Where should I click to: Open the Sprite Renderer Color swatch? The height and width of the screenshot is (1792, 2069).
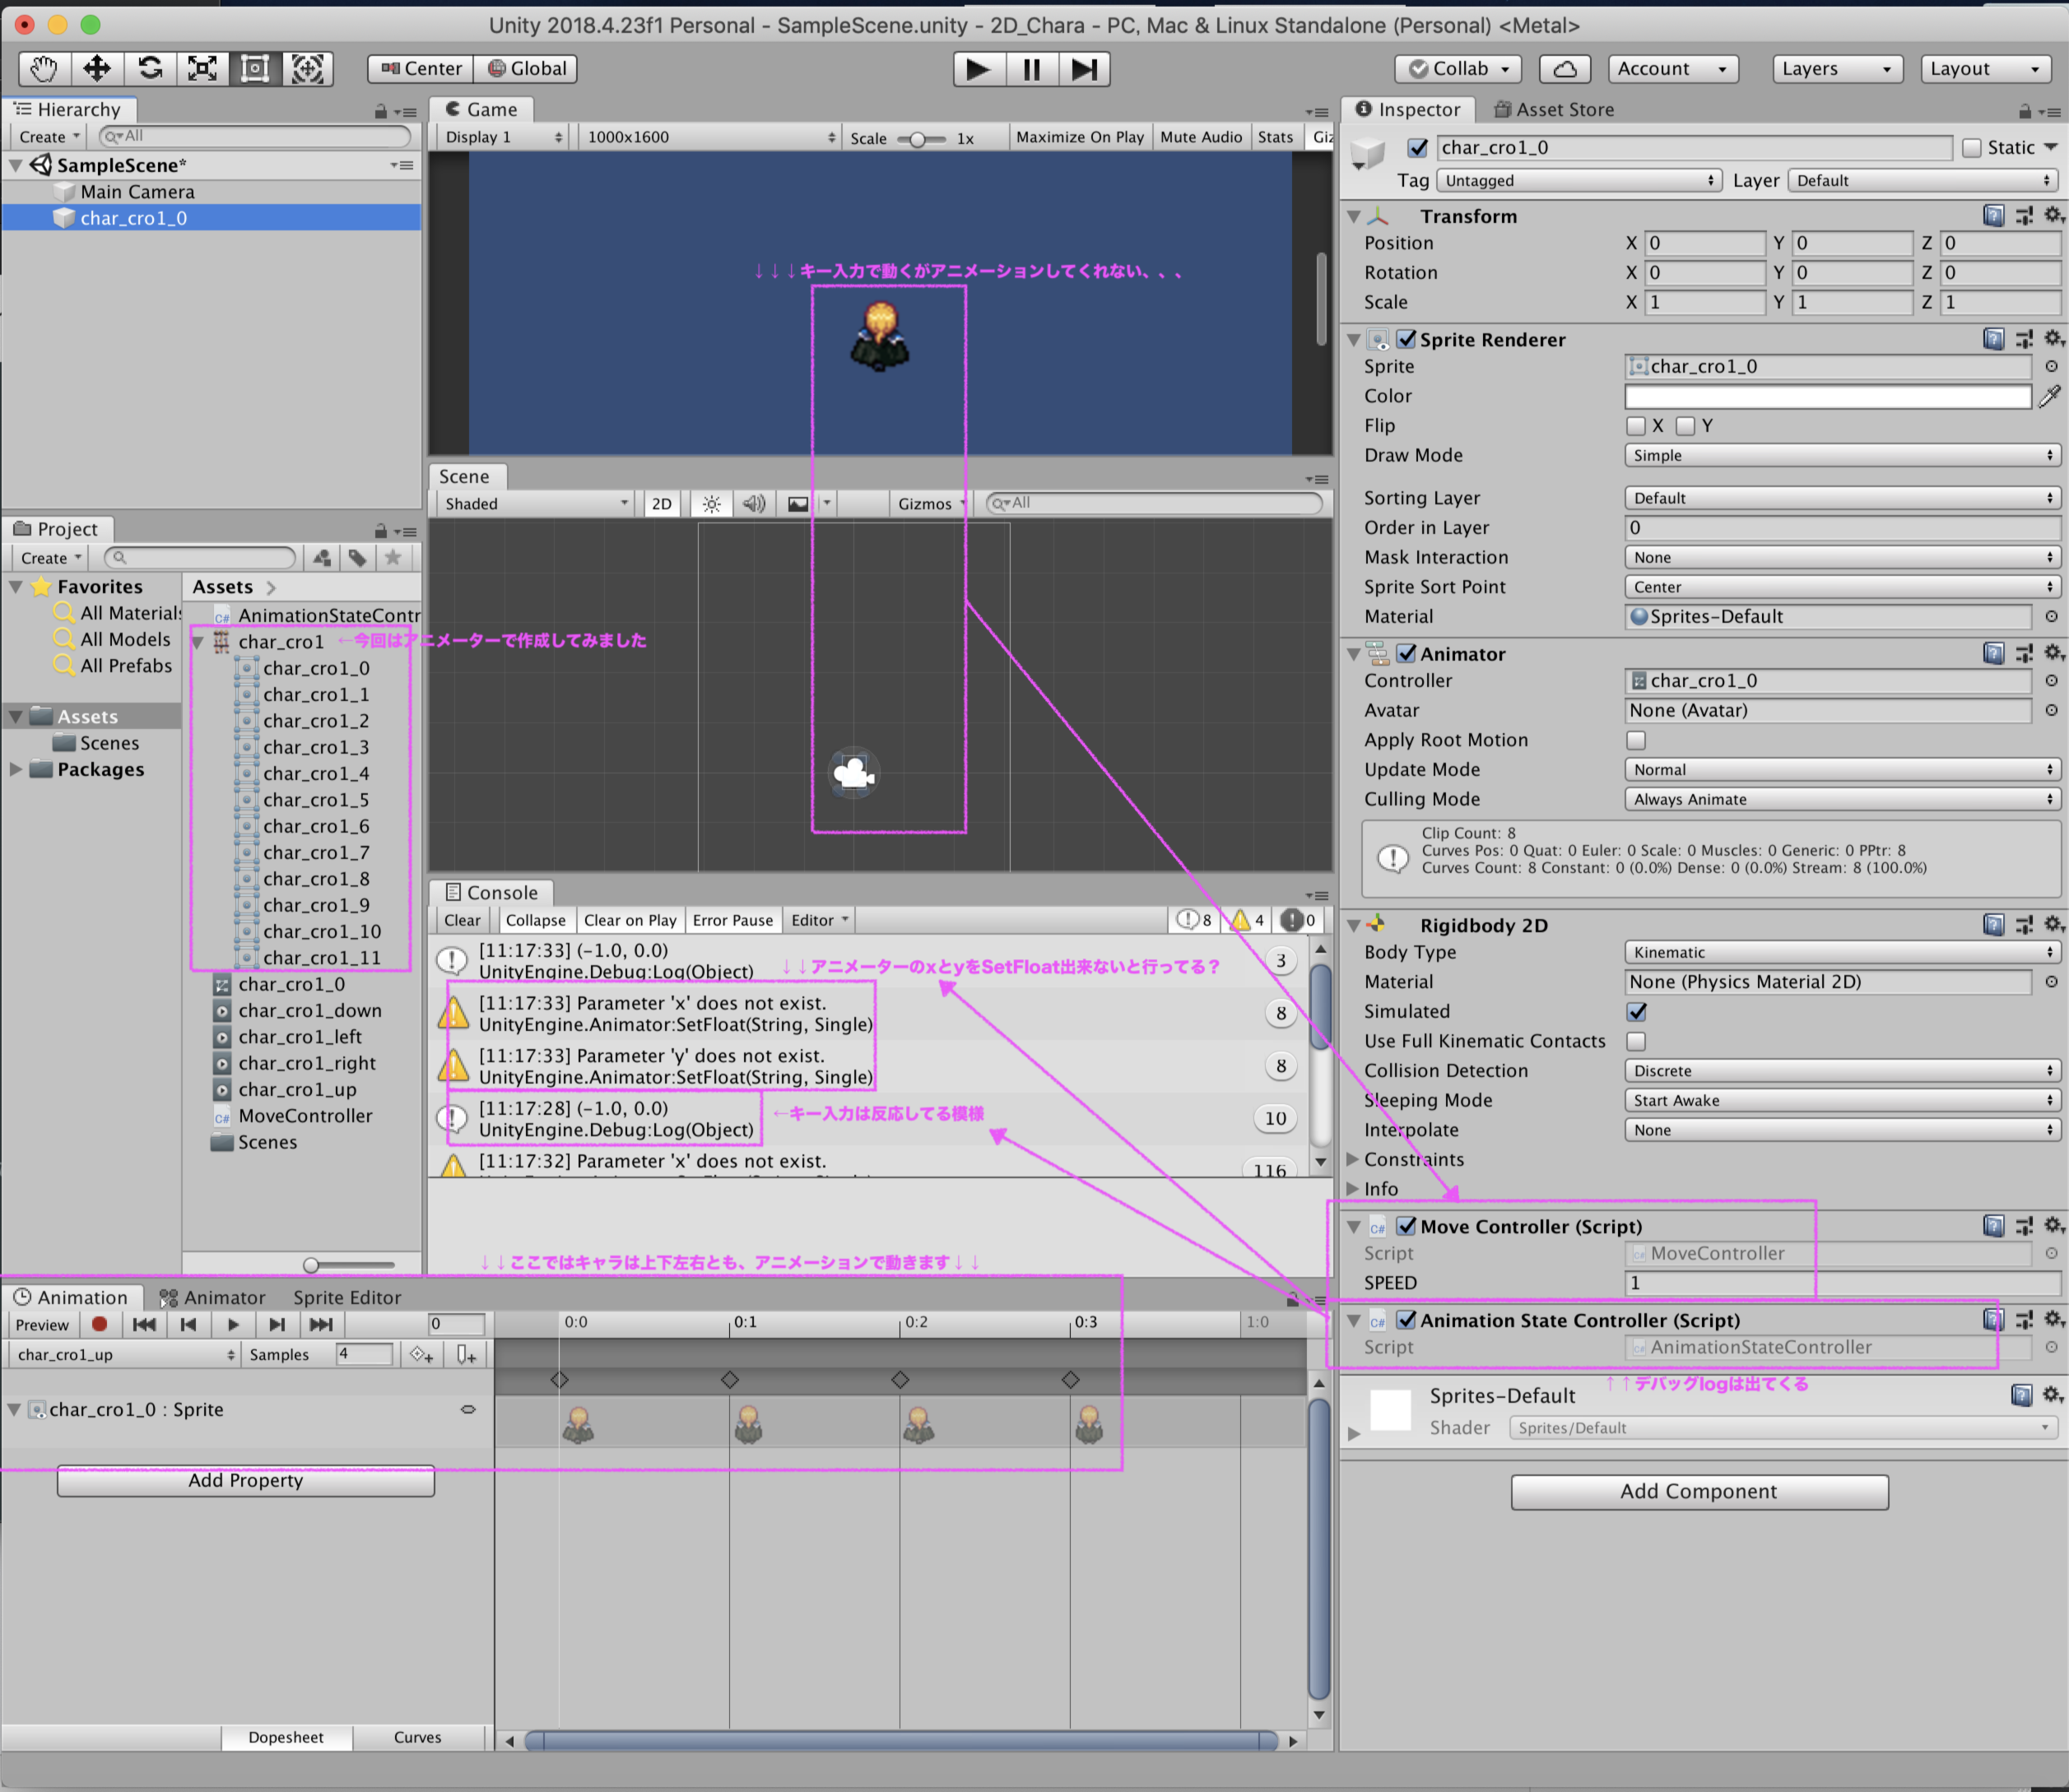point(1827,396)
